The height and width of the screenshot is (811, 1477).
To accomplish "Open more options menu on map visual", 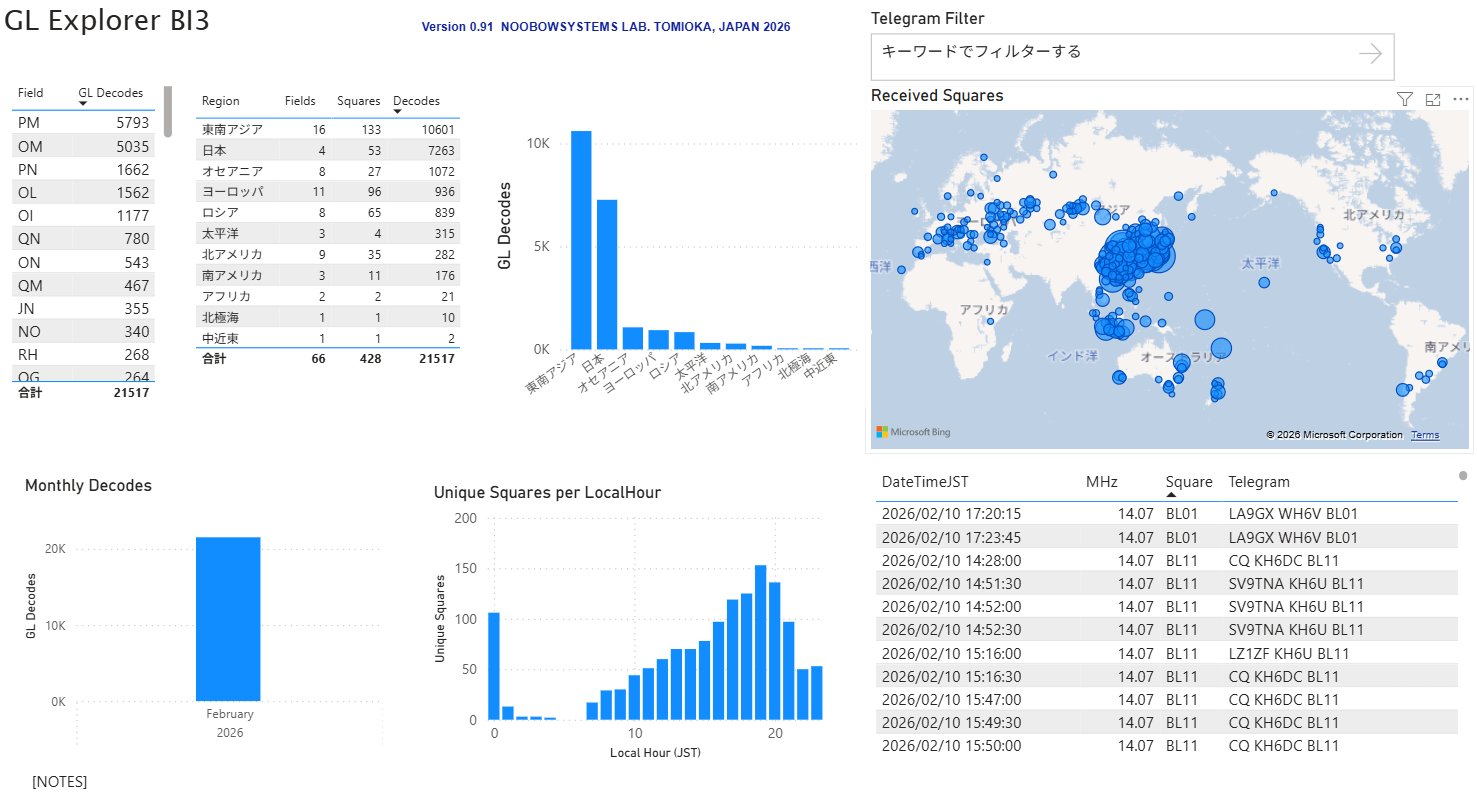I will pos(1460,98).
